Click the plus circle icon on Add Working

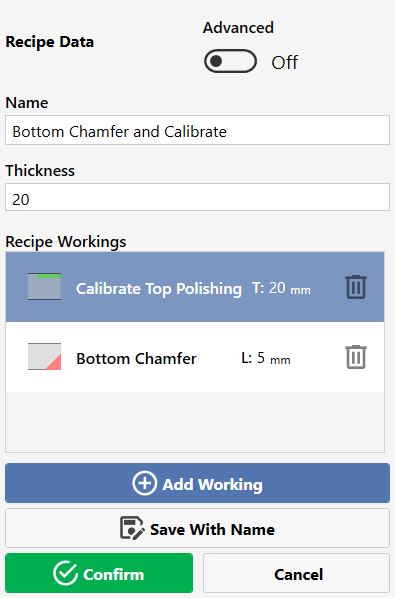[145, 483]
